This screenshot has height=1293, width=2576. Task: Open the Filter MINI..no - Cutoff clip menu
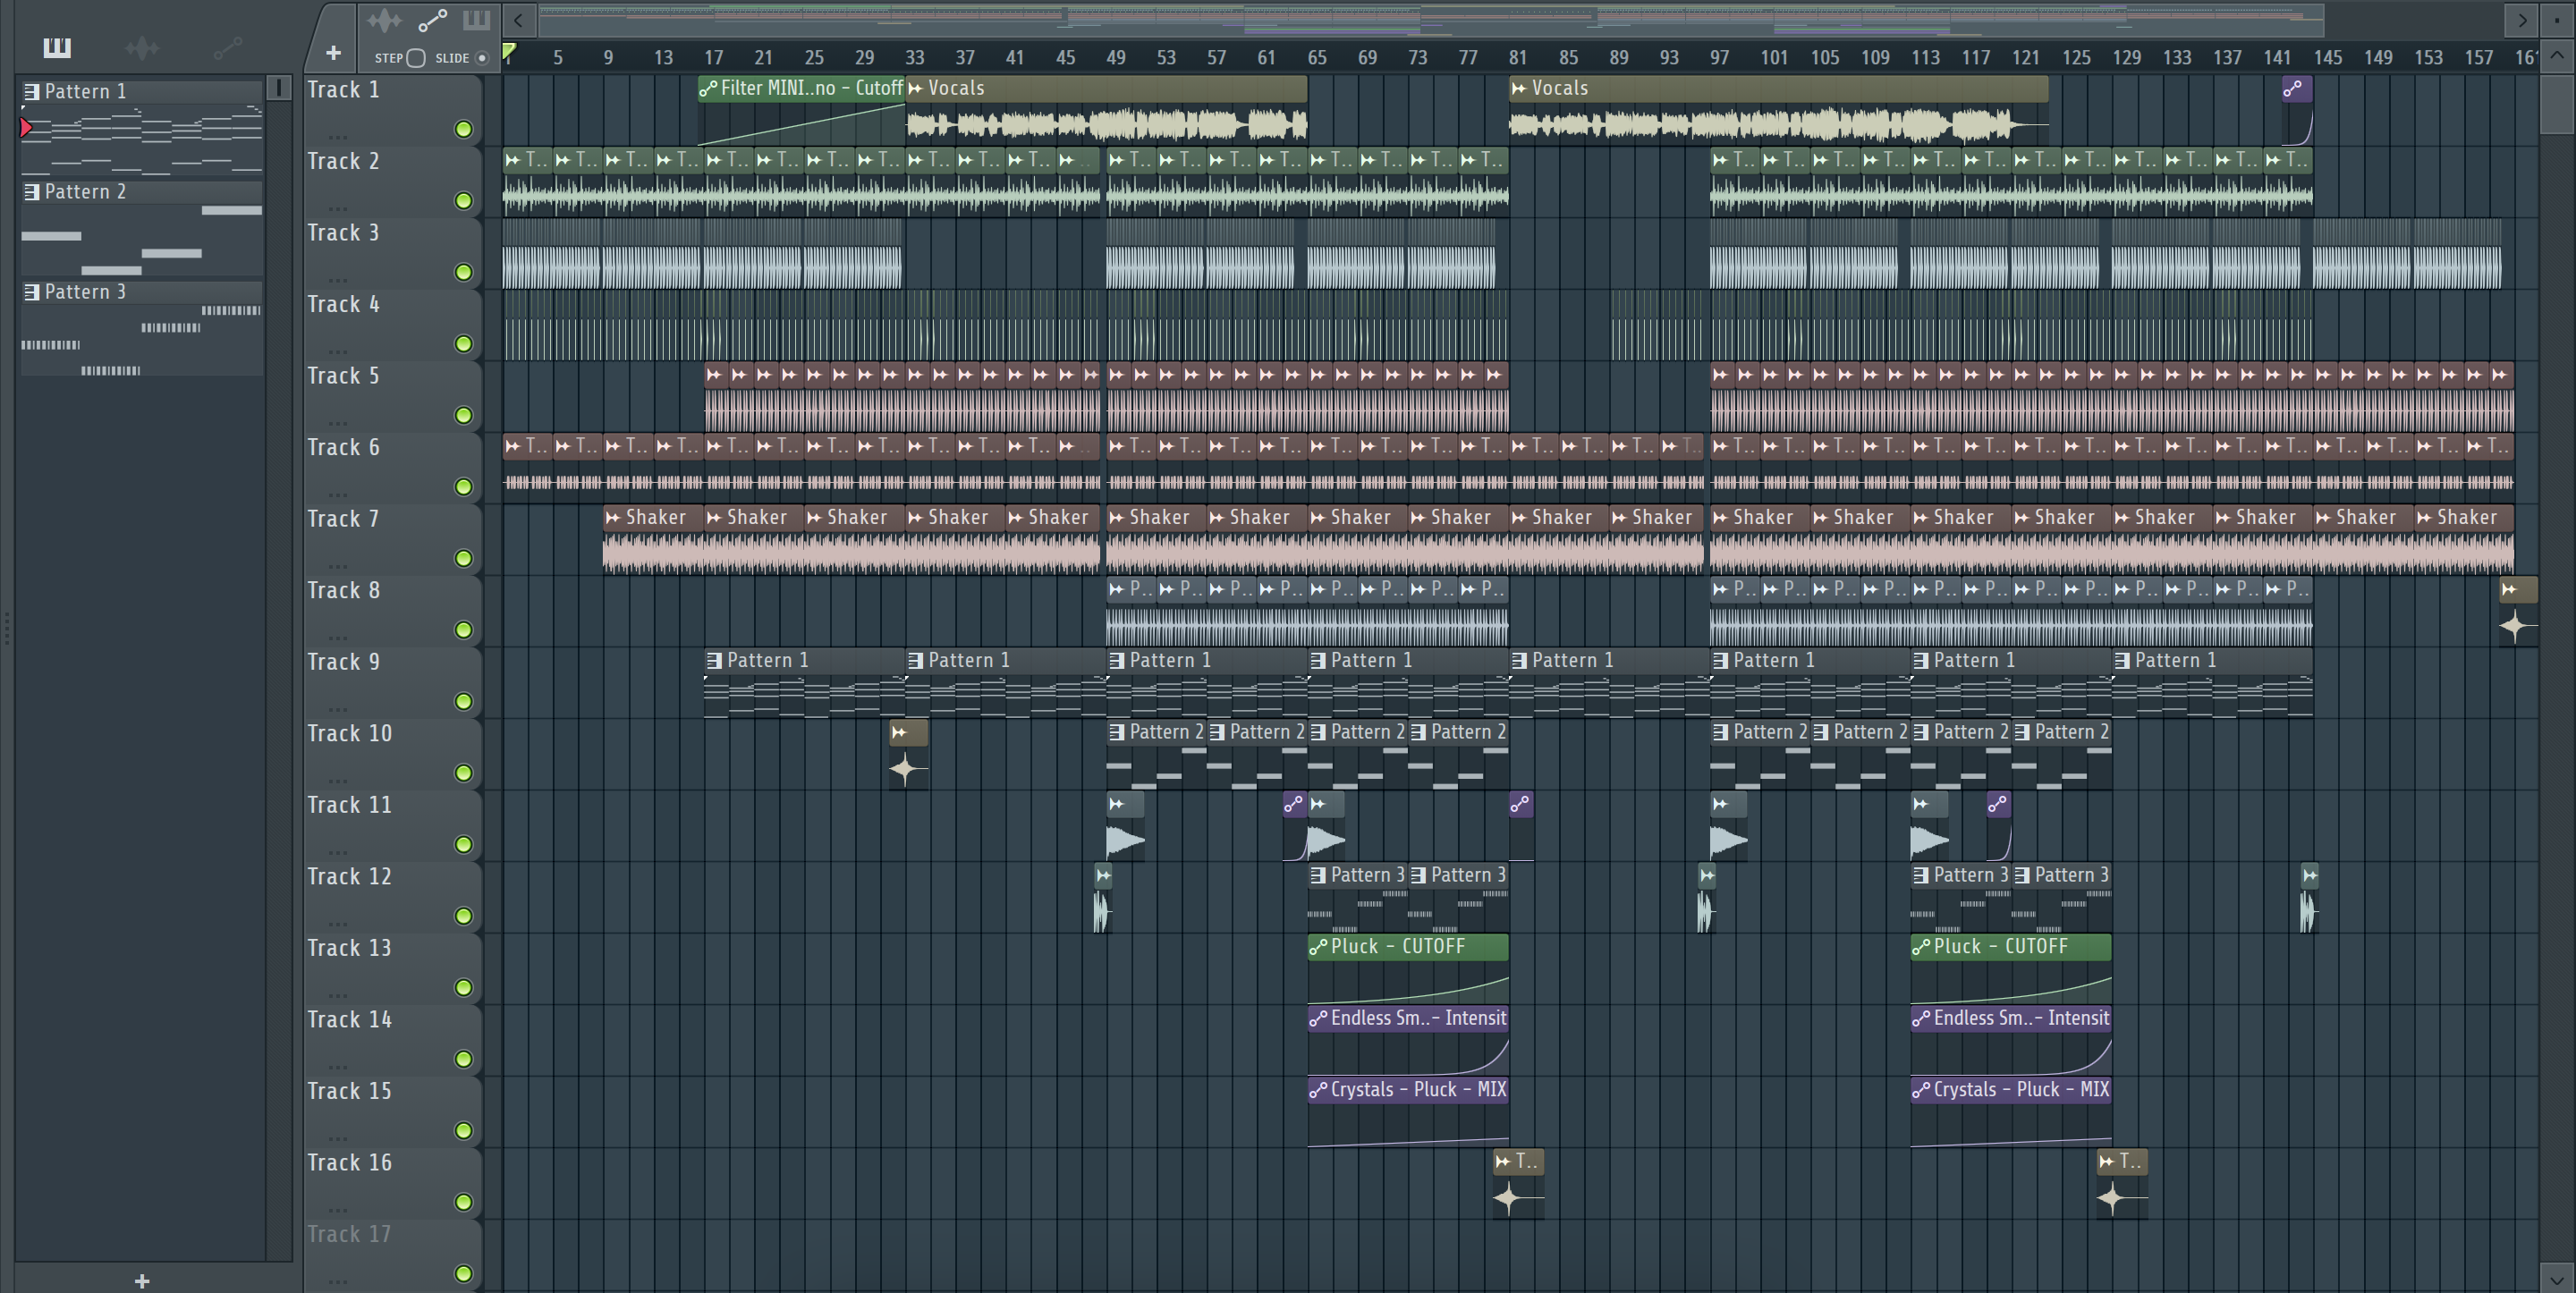(x=708, y=88)
